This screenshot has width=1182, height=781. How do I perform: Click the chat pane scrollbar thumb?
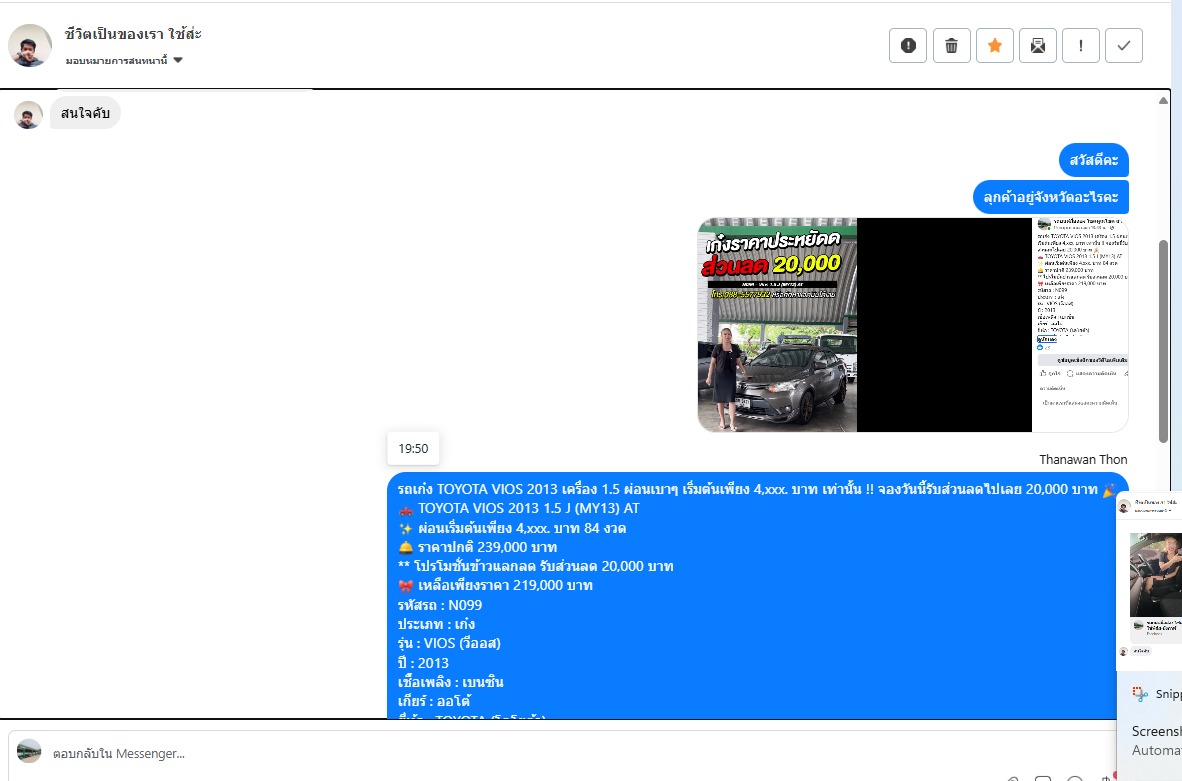click(1163, 341)
